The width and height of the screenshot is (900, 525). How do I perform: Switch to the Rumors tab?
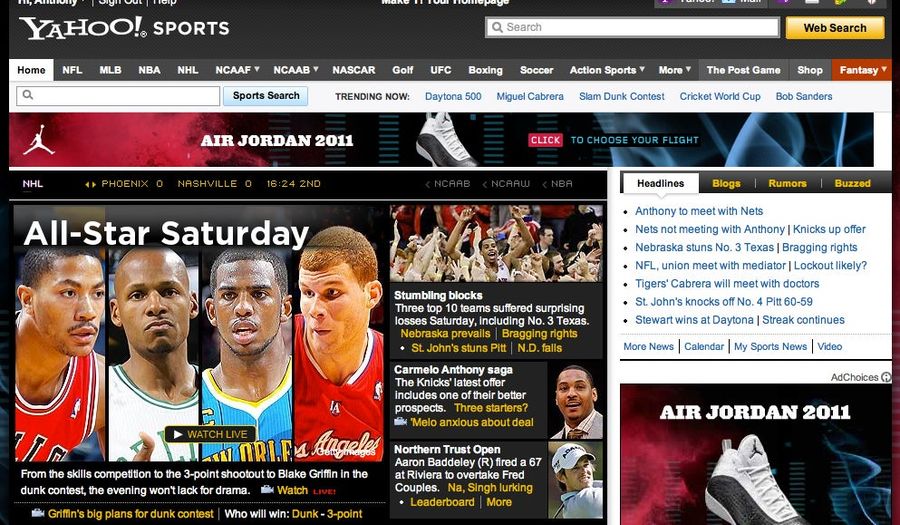tap(788, 184)
